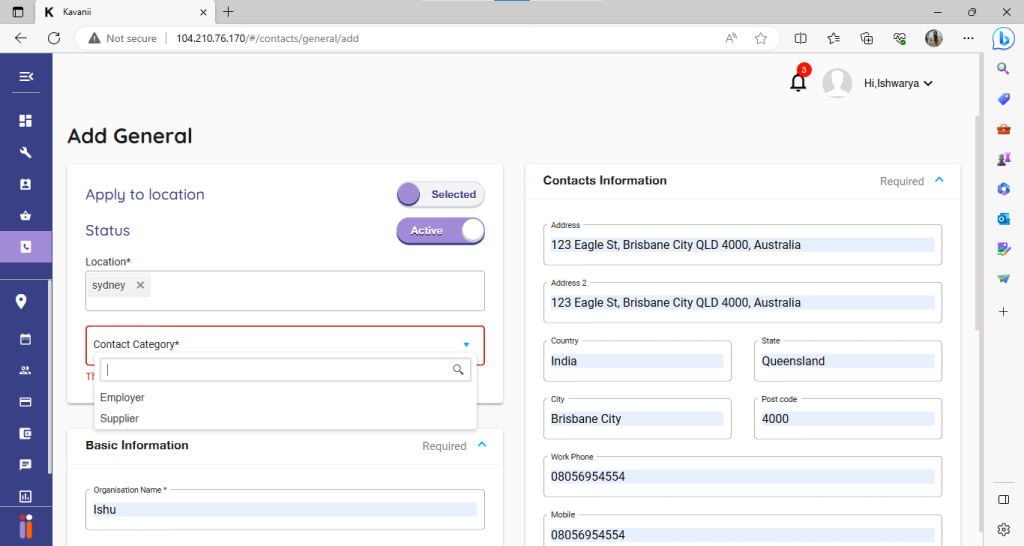1024x546 pixels.
Task: Select Employer from the category list
Action: [123, 398]
